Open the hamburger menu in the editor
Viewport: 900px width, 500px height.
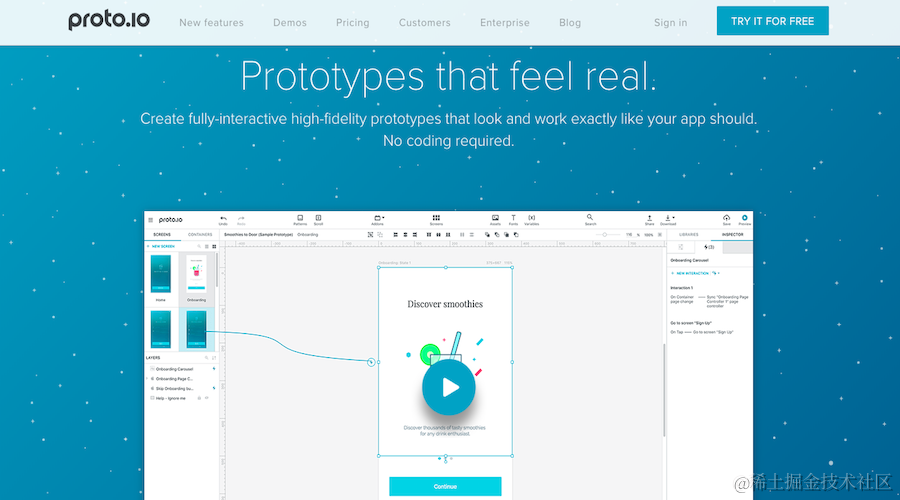pos(150,220)
